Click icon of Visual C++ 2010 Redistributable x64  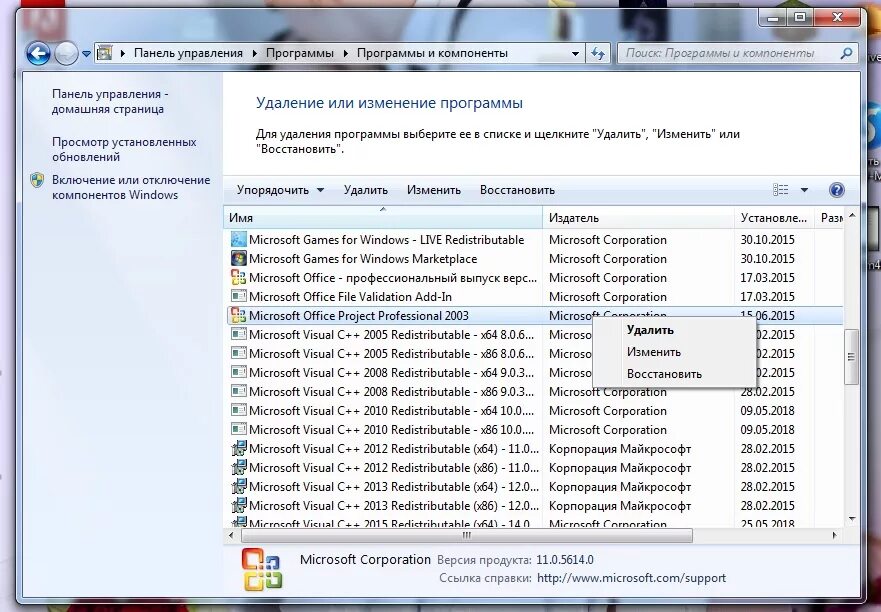239,410
